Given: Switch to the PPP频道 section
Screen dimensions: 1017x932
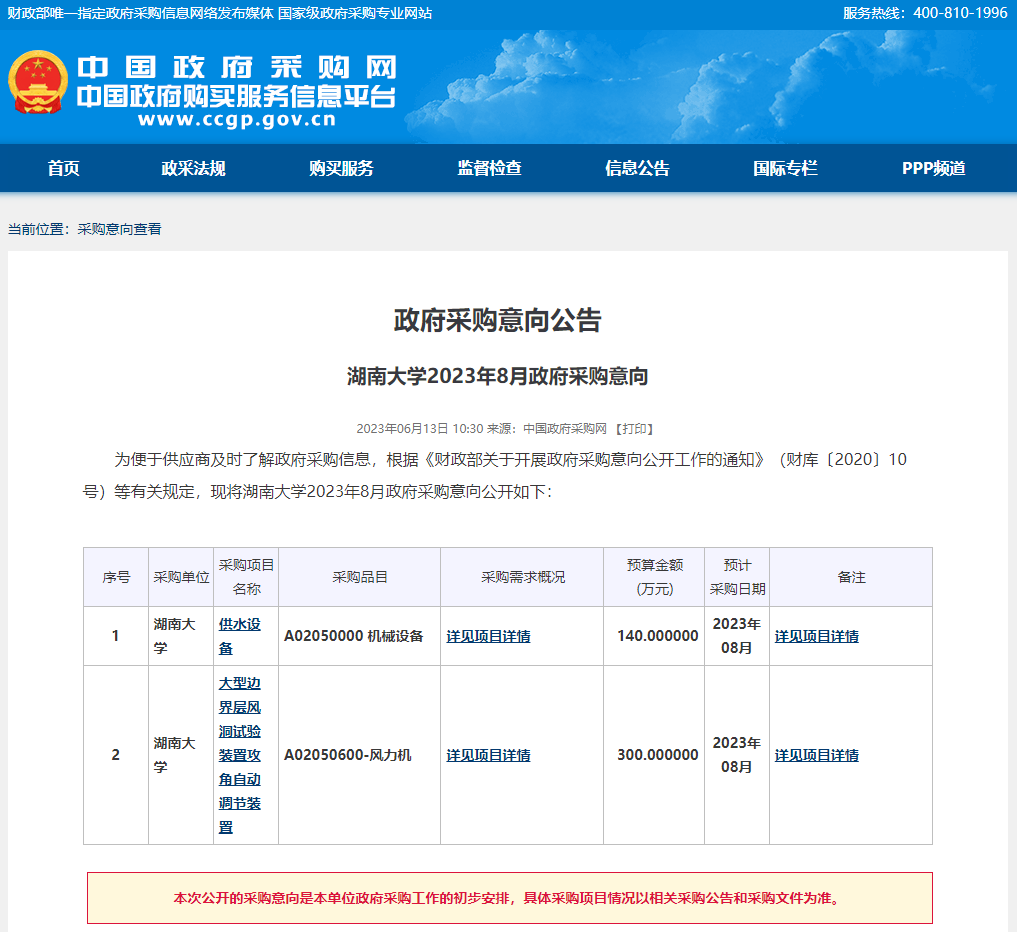Looking at the screenshot, I should (933, 169).
